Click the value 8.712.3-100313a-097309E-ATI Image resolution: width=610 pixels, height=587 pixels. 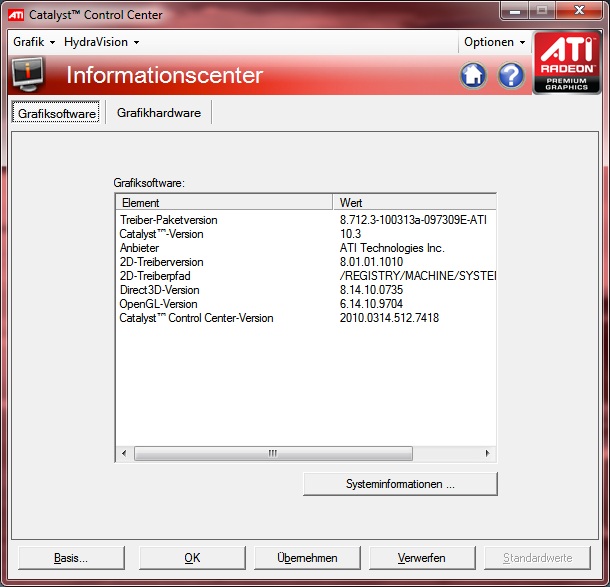[413, 220]
